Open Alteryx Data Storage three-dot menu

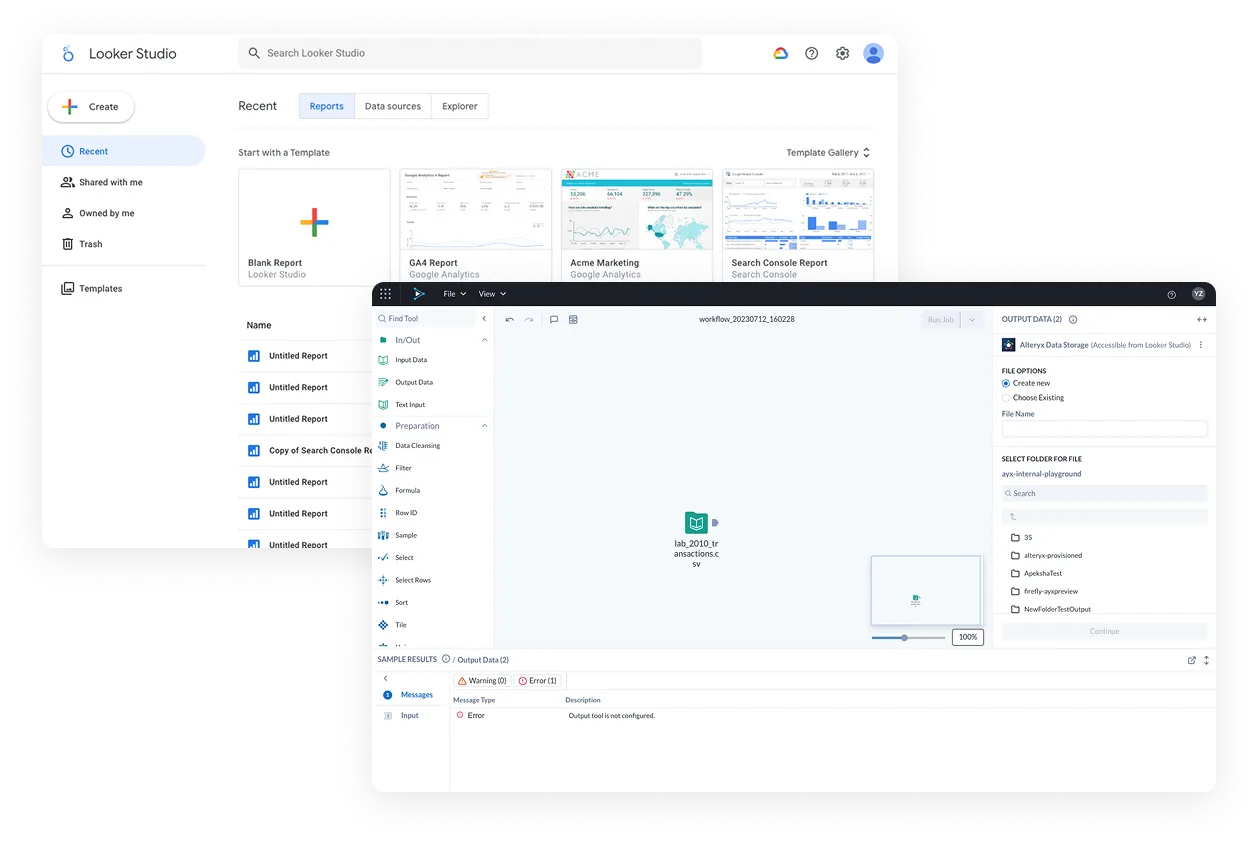(1201, 345)
